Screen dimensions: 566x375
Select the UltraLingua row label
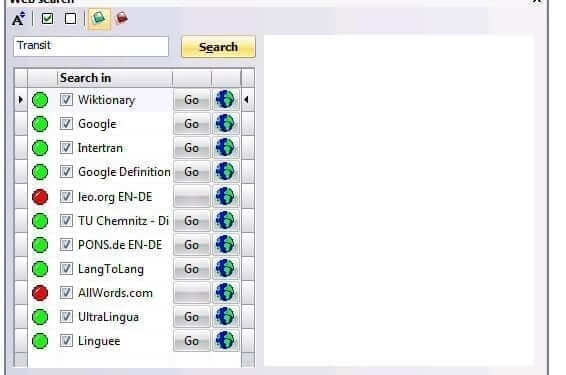[x=108, y=317]
